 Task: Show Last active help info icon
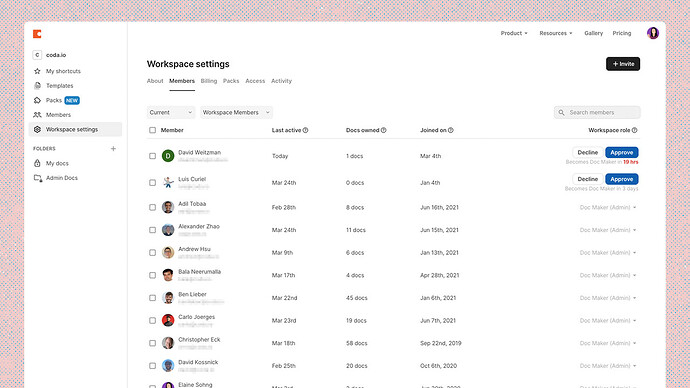pyautogui.click(x=305, y=130)
